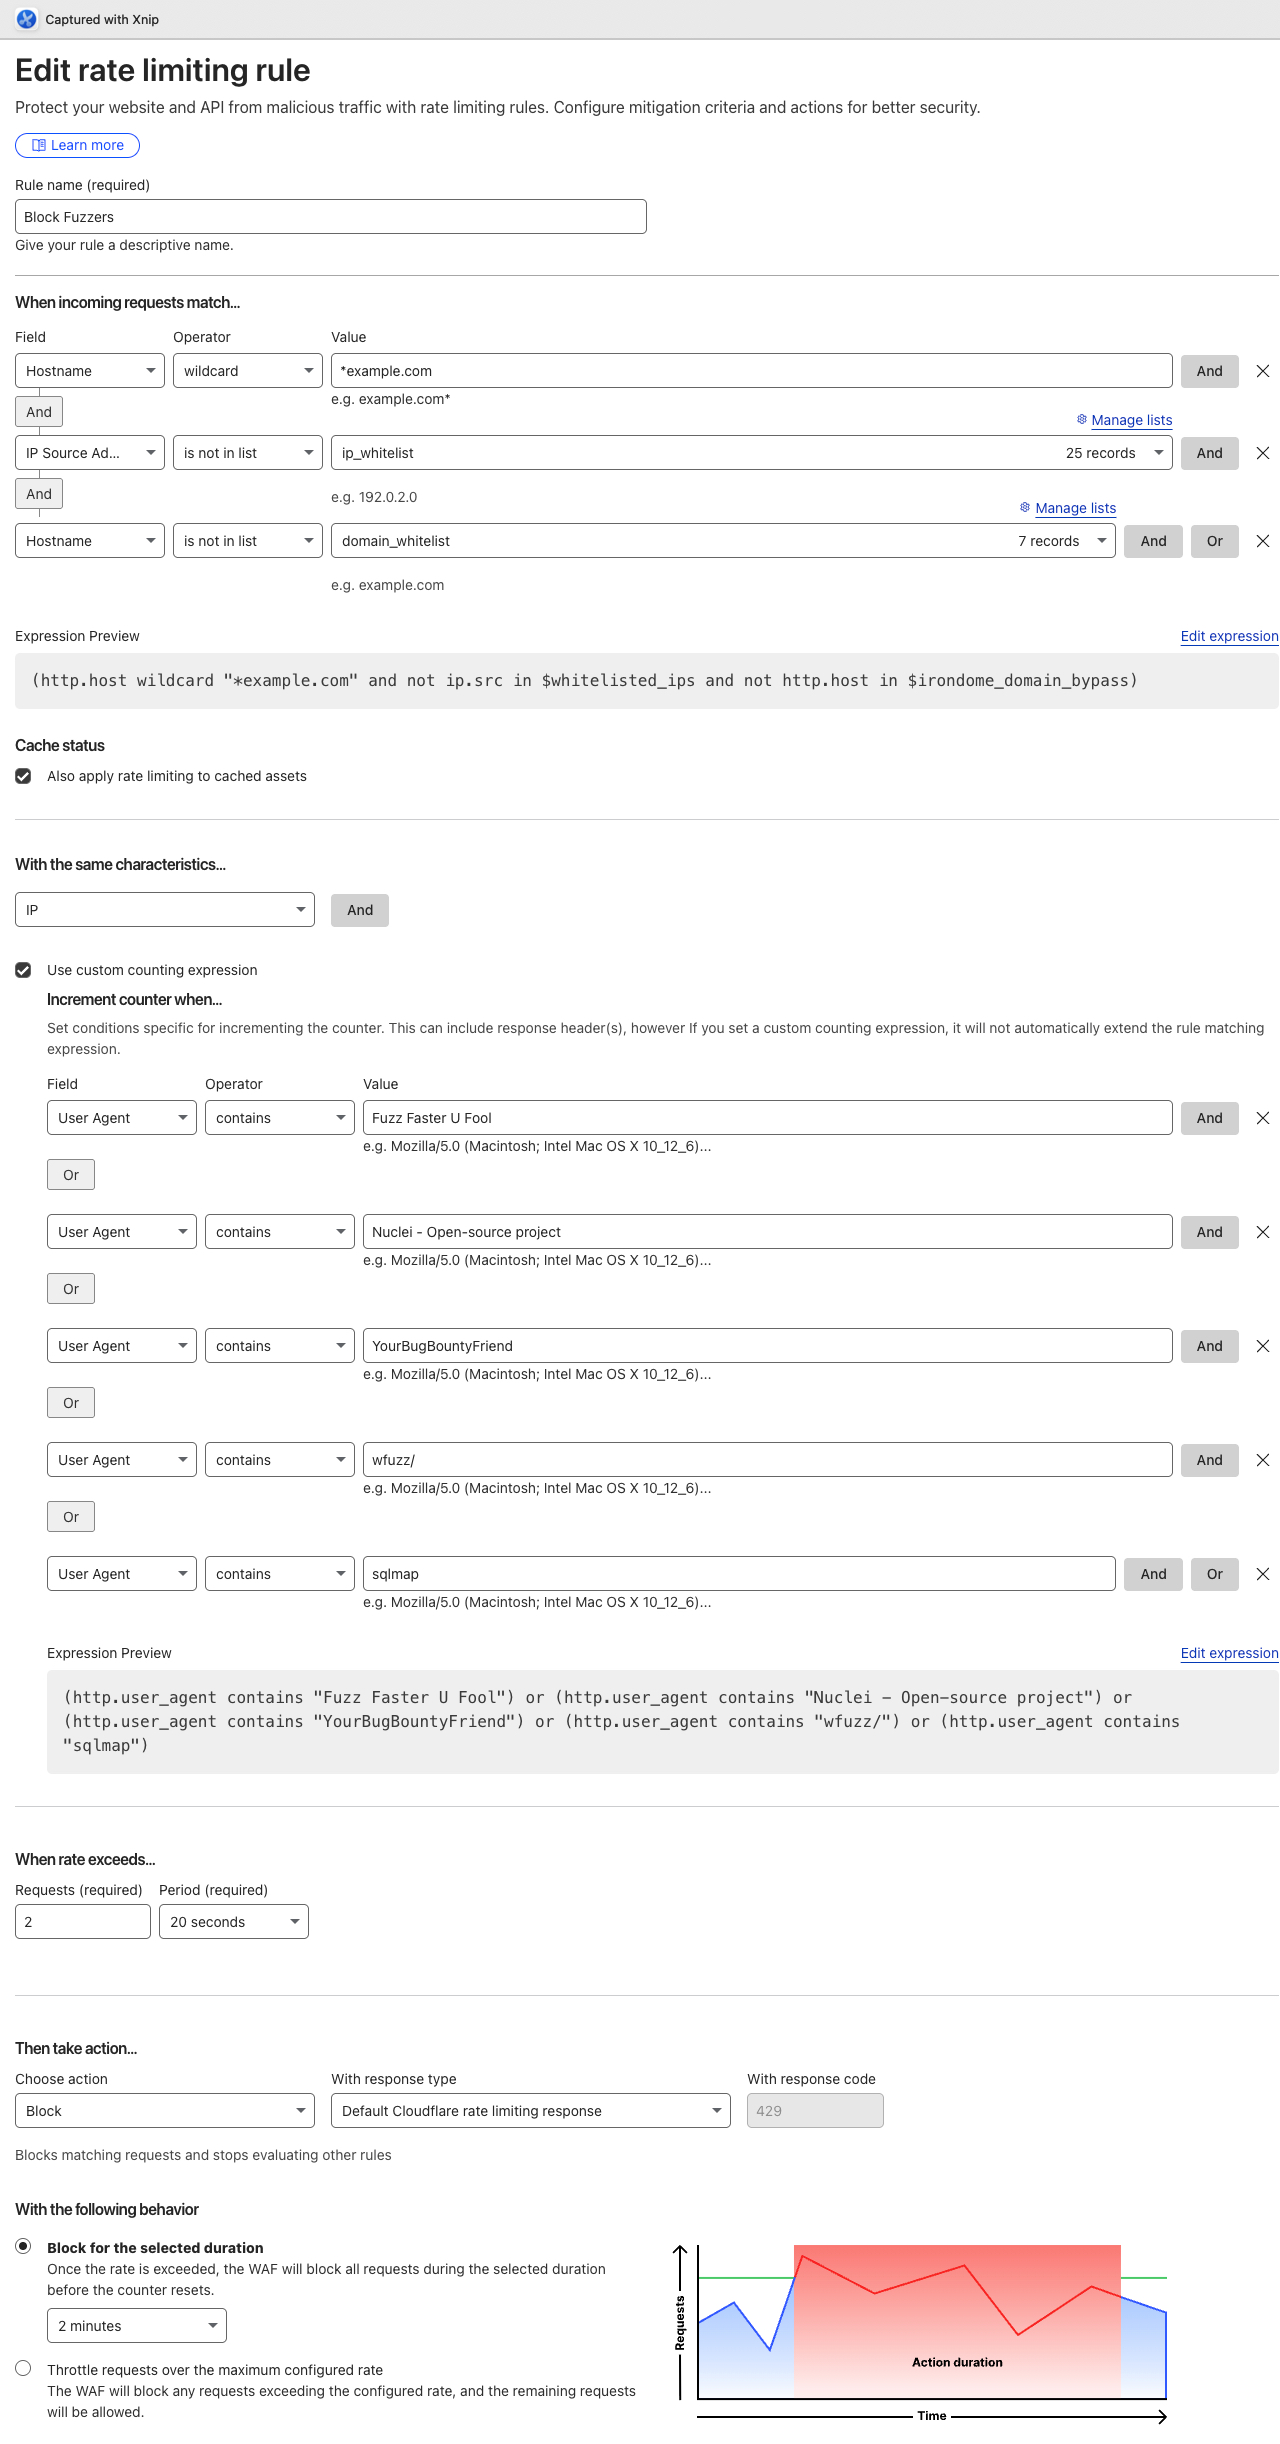Select Throttle requests over maximum configured rate
The width and height of the screenshot is (1280, 2444).
[x=23, y=2368]
